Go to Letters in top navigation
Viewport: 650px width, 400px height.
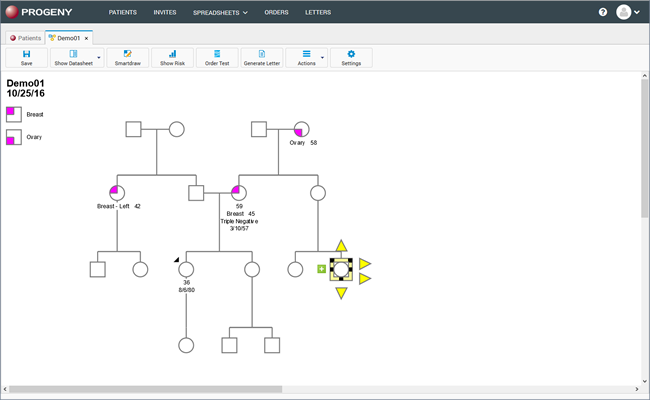(x=318, y=12)
